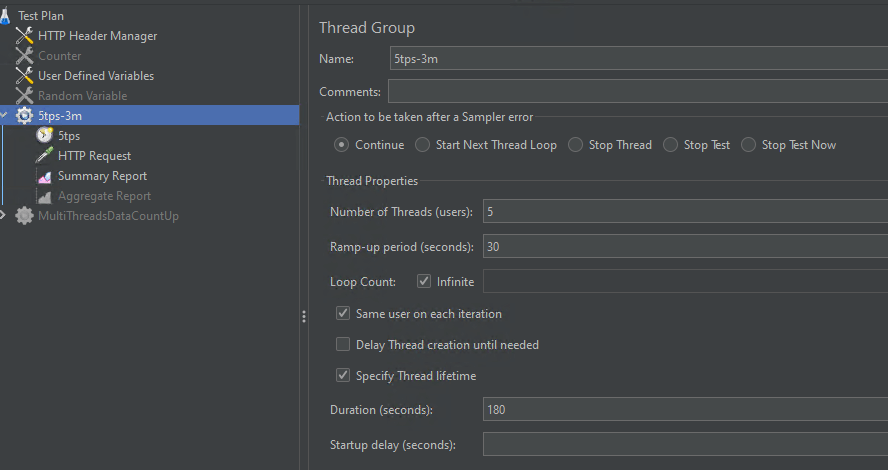Uncheck Specify Thread lifetime
Viewport: 888px width, 470px height.
tap(343, 375)
